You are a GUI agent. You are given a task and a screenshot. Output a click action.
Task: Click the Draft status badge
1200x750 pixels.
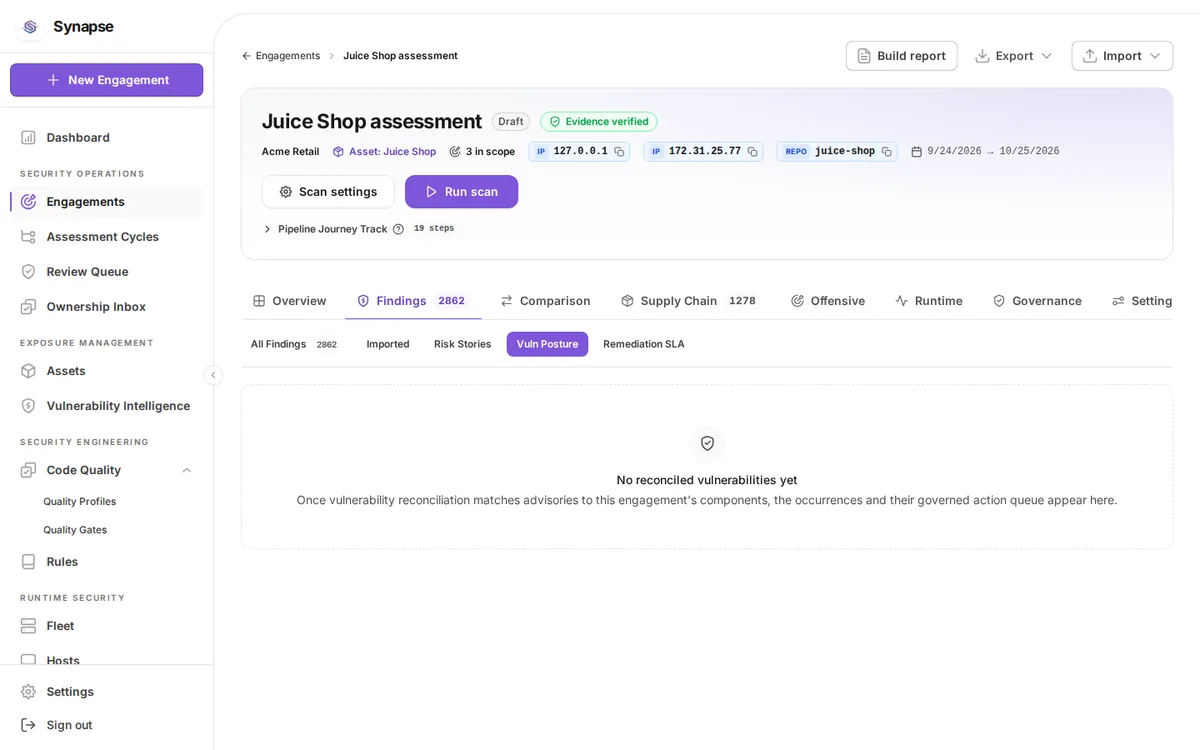pyautogui.click(x=511, y=122)
